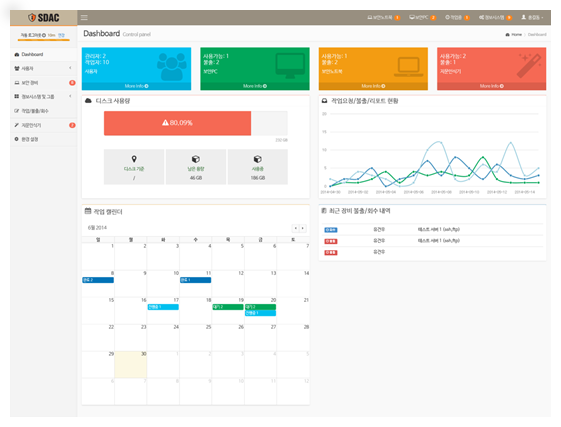Click the blue status label in recent equipment list
This screenshot has height=427, width=561.
(331, 230)
